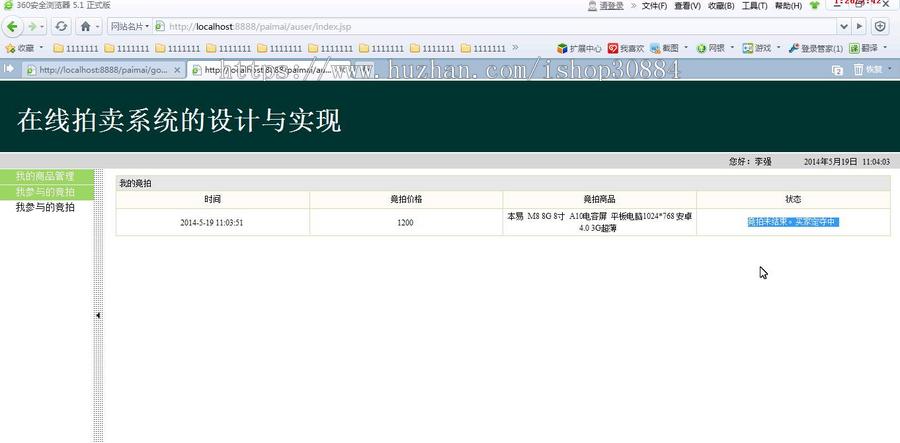Click the 收藏 favorites star
Screen dimensions: 900x443
coord(20,48)
